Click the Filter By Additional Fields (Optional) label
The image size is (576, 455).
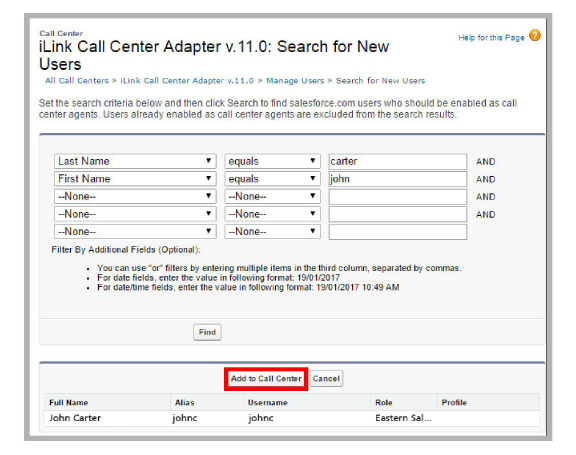pyautogui.click(x=126, y=250)
